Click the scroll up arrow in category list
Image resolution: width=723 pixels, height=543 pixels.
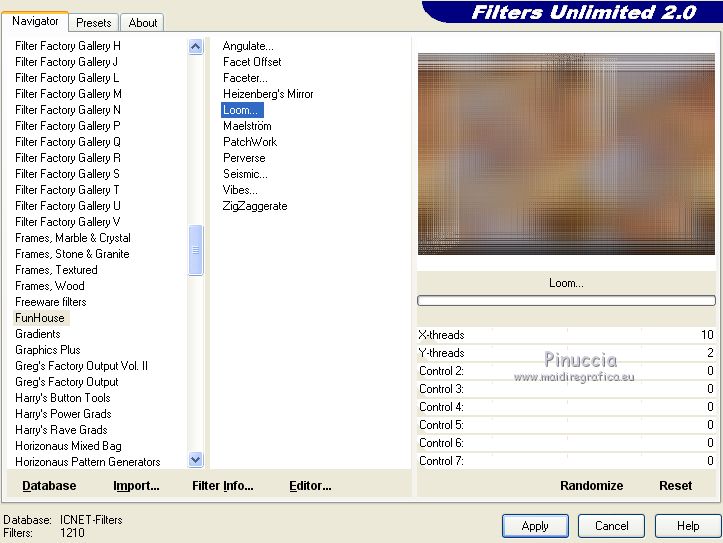(196, 47)
